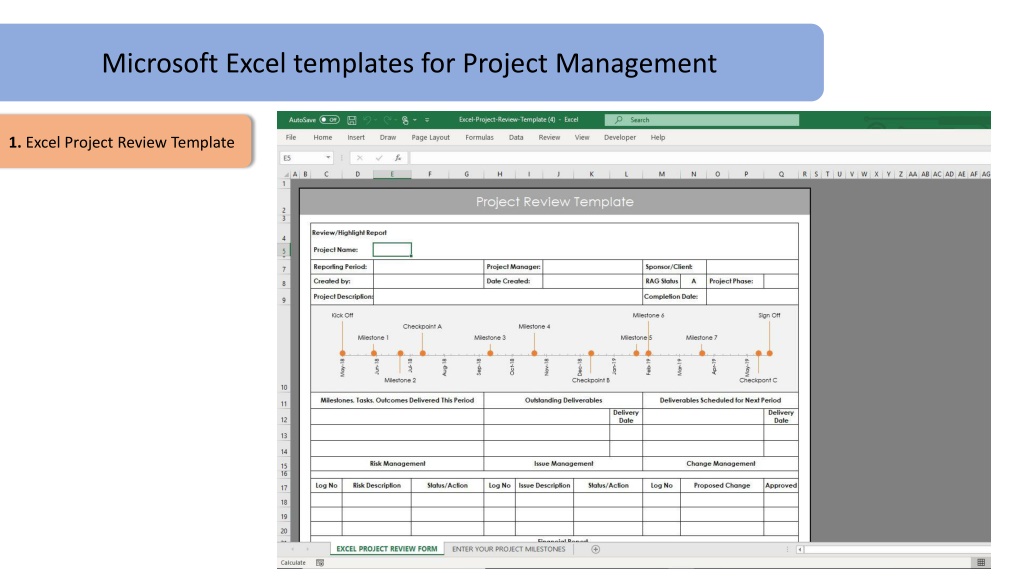Open the Page Layout ribbon tab
1024x576 pixels.
(x=430, y=138)
